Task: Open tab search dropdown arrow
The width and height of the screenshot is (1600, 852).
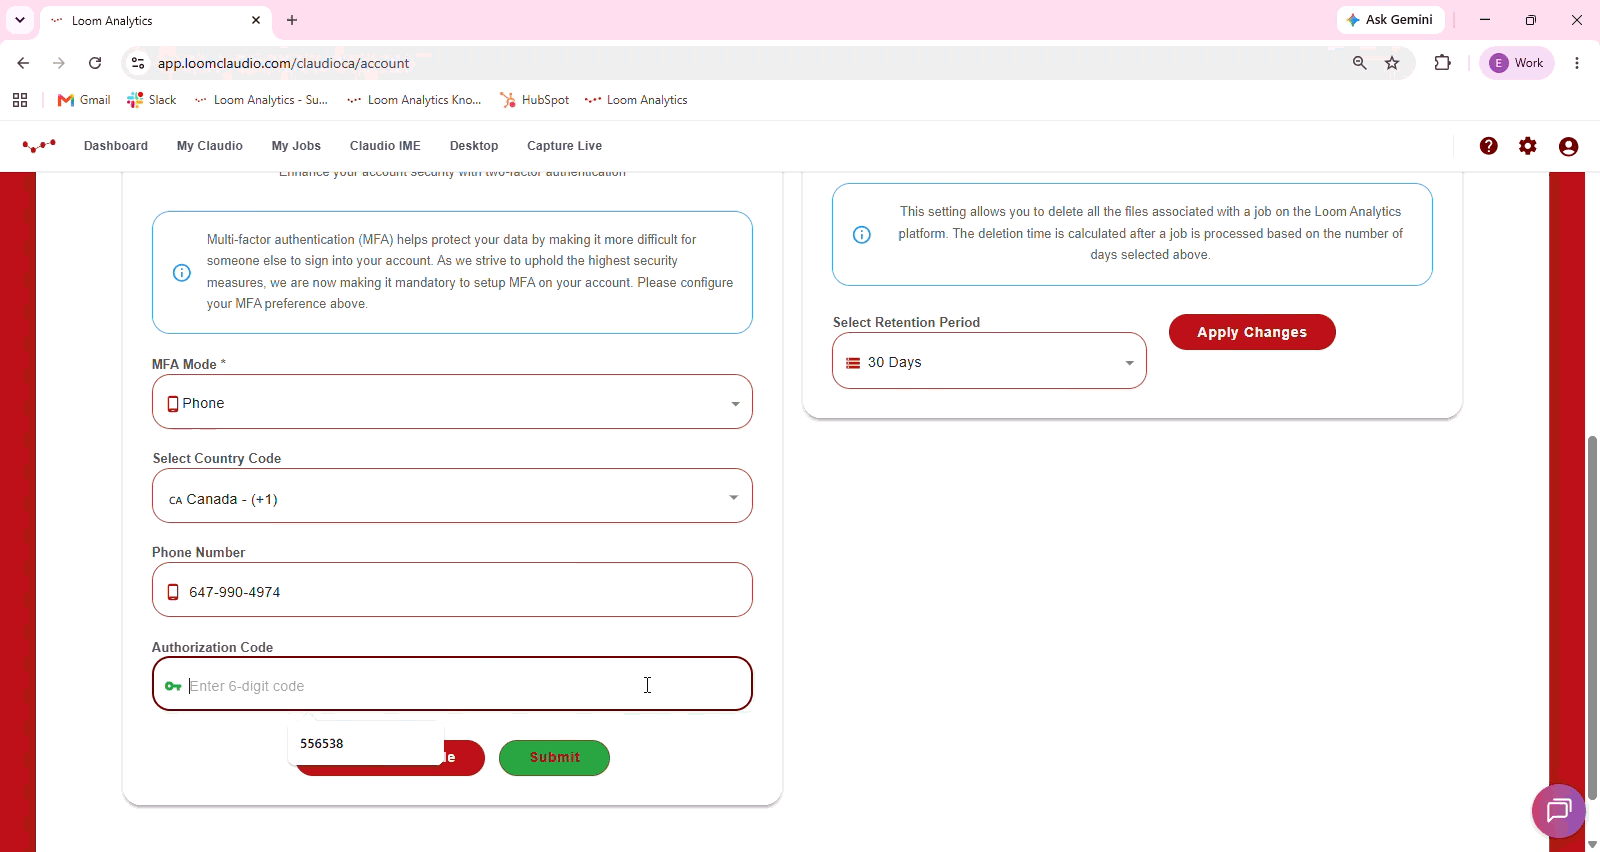Action: click(19, 20)
